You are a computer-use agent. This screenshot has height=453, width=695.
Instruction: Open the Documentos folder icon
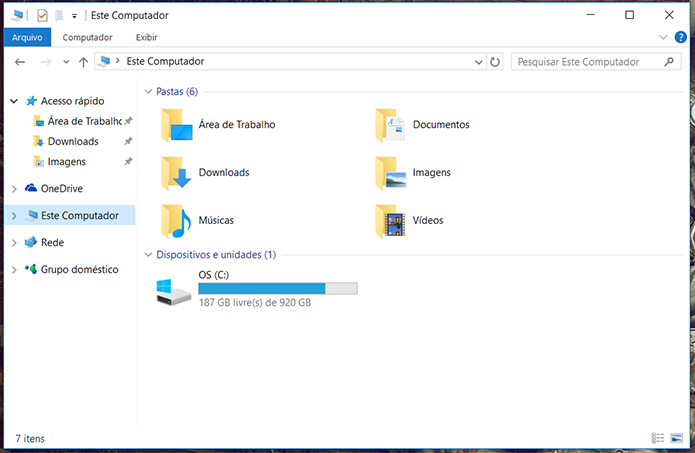click(390, 125)
